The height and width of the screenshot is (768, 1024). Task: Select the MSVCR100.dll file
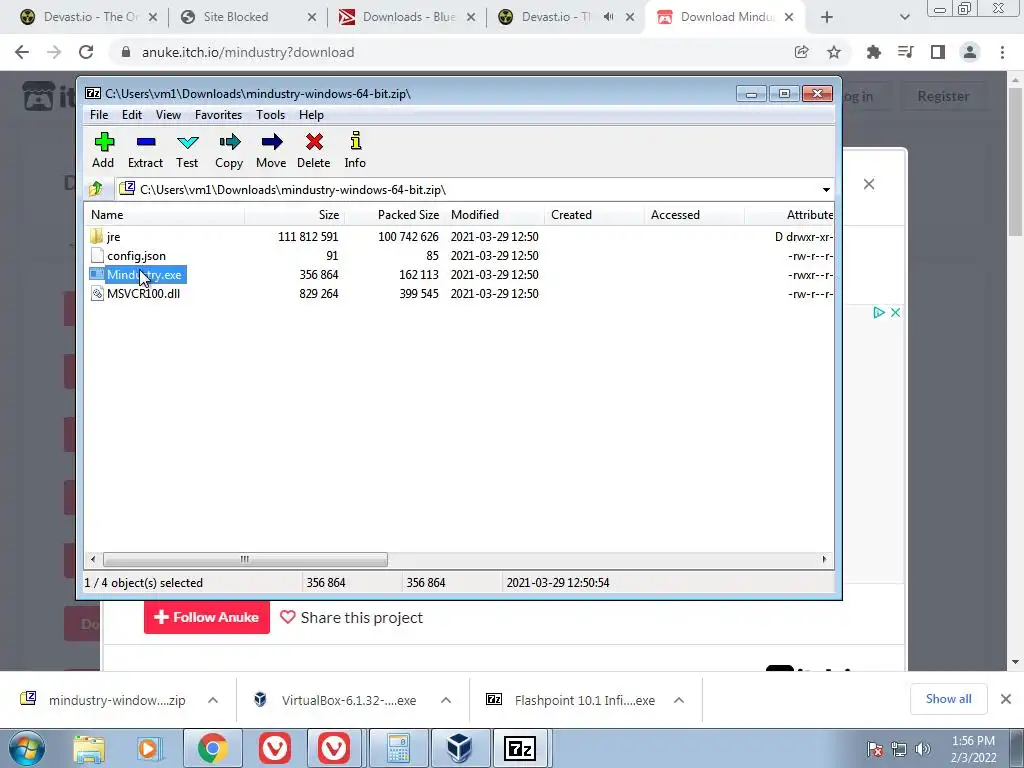143,293
